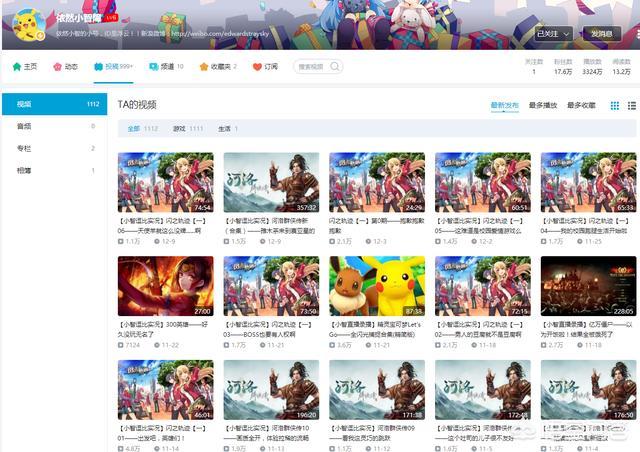Screen dimensions: 640x452
Task: Open the video thumbnail with duration 60:51
Action: click(483, 183)
